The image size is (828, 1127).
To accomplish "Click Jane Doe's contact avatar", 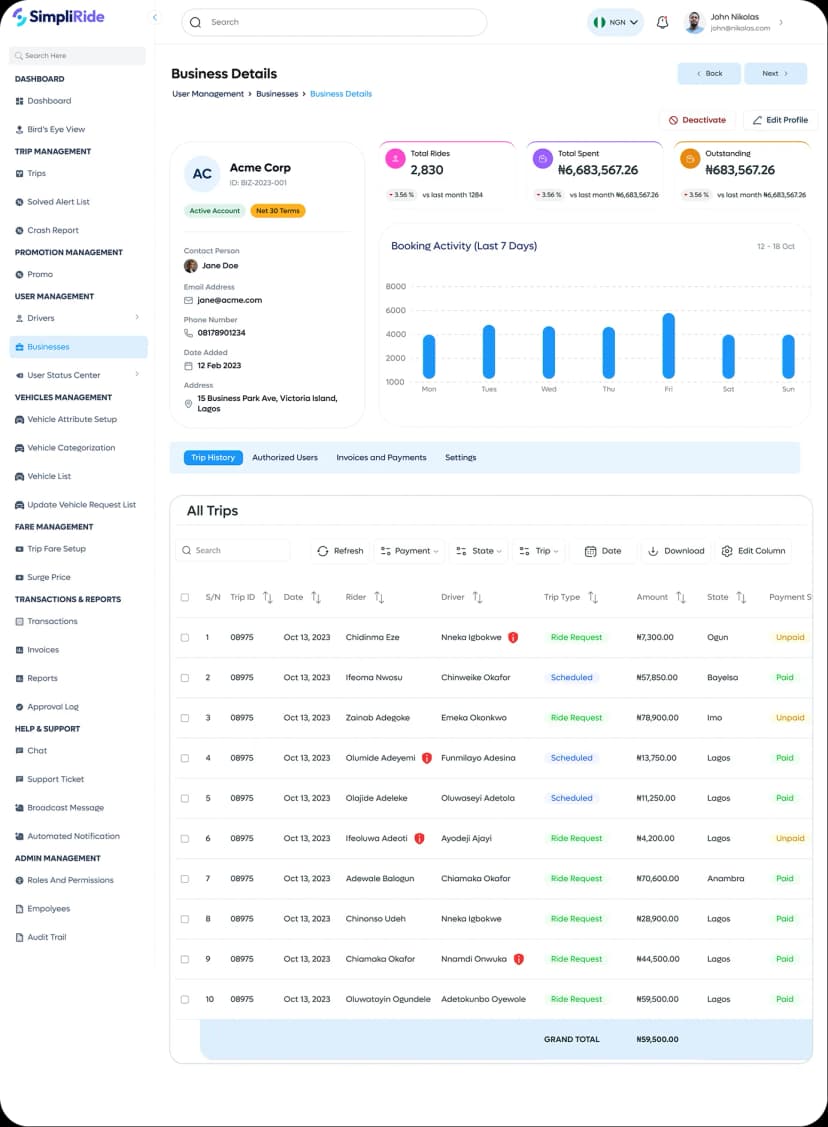I will pos(190,266).
